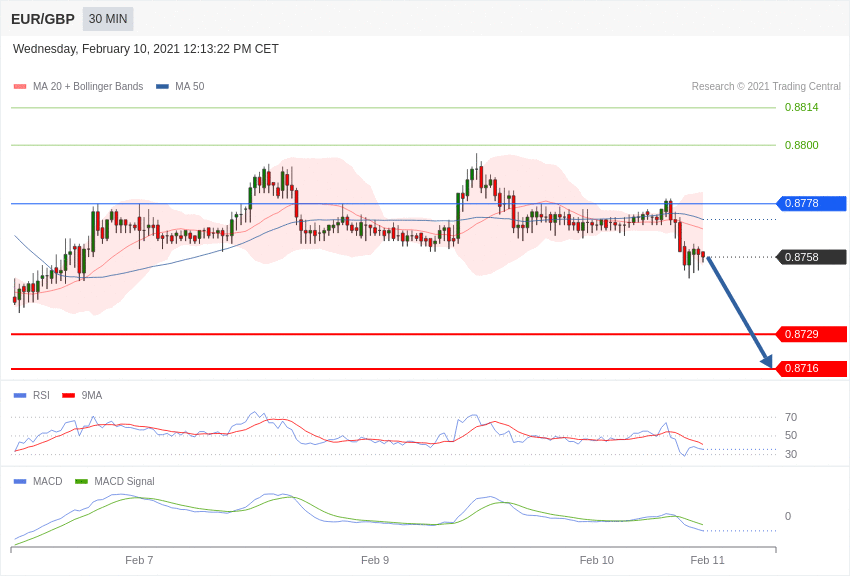Click the 'MACD' legend label
This screenshot has width=850, height=576.
click(x=48, y=481)
